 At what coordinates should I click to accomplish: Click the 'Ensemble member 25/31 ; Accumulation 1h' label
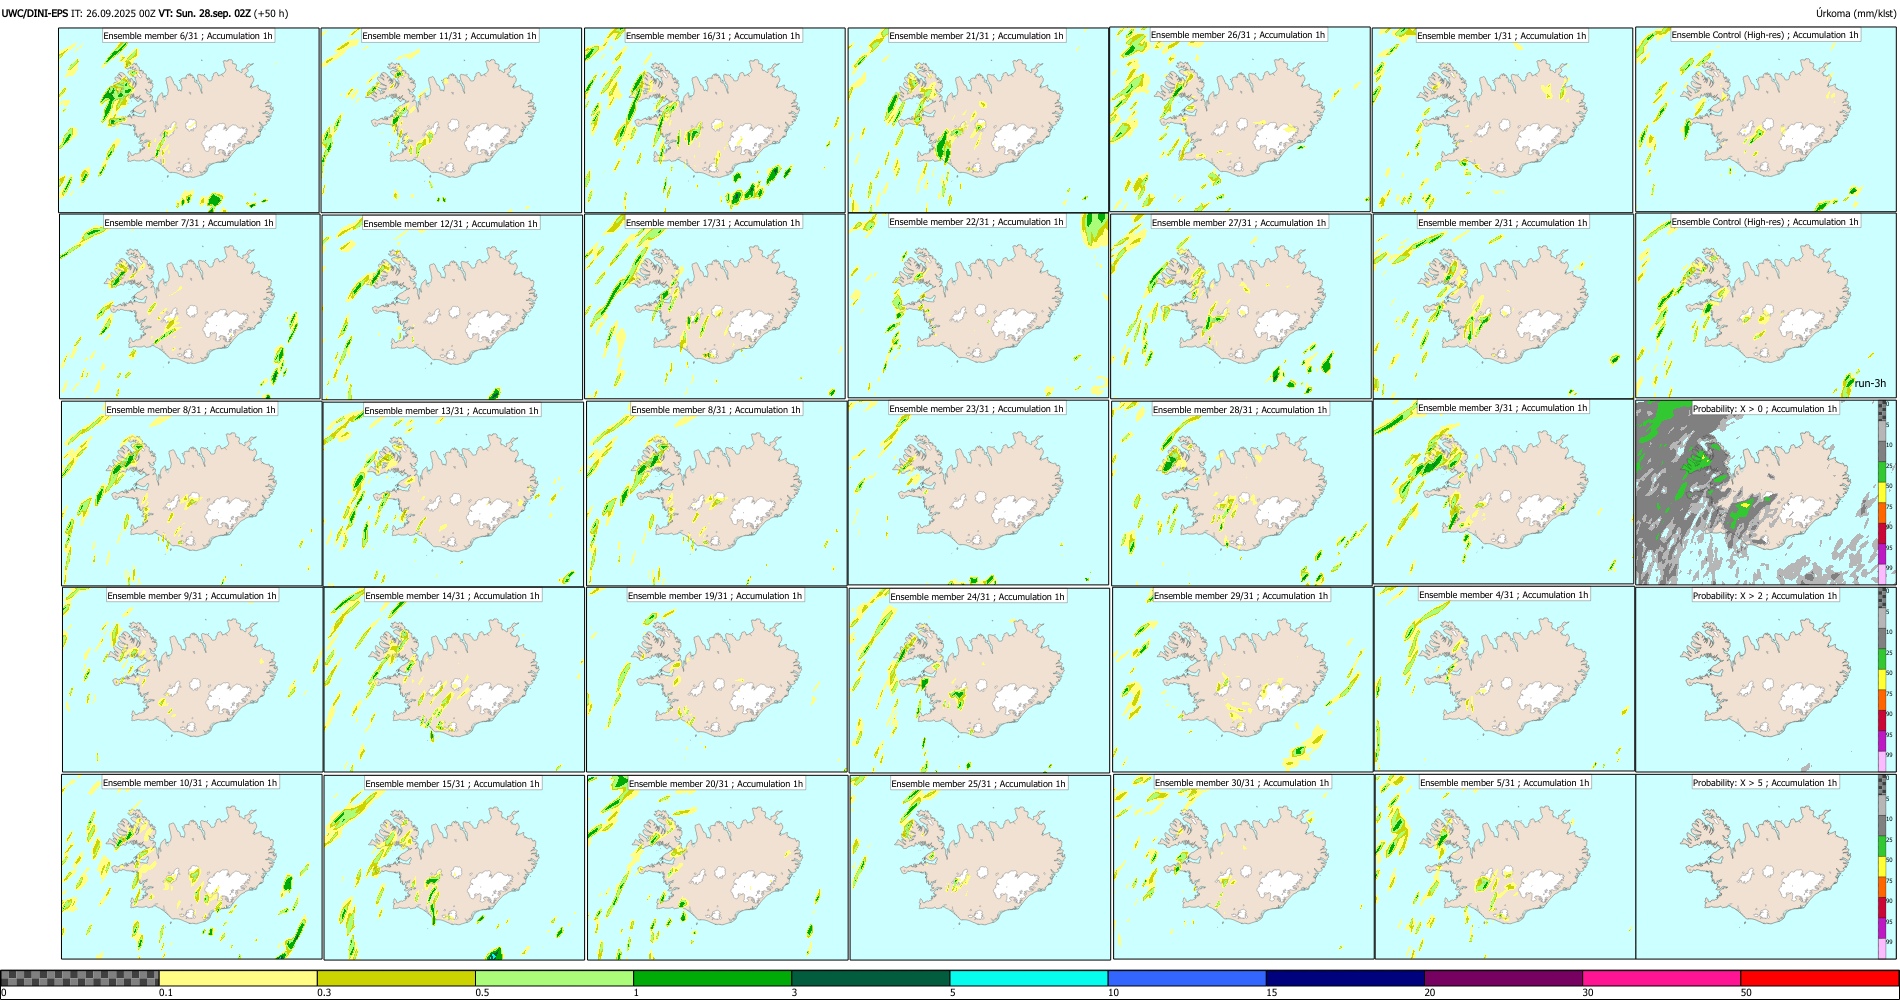pos(979,784)
